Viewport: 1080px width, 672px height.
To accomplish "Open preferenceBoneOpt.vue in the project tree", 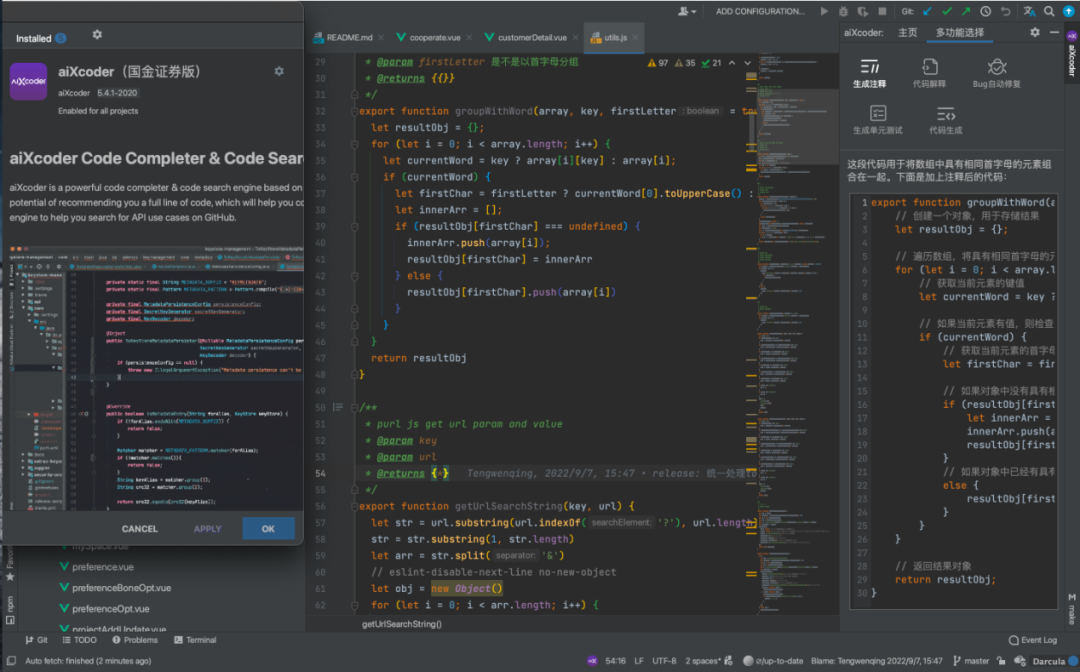I will click(115, 588).
